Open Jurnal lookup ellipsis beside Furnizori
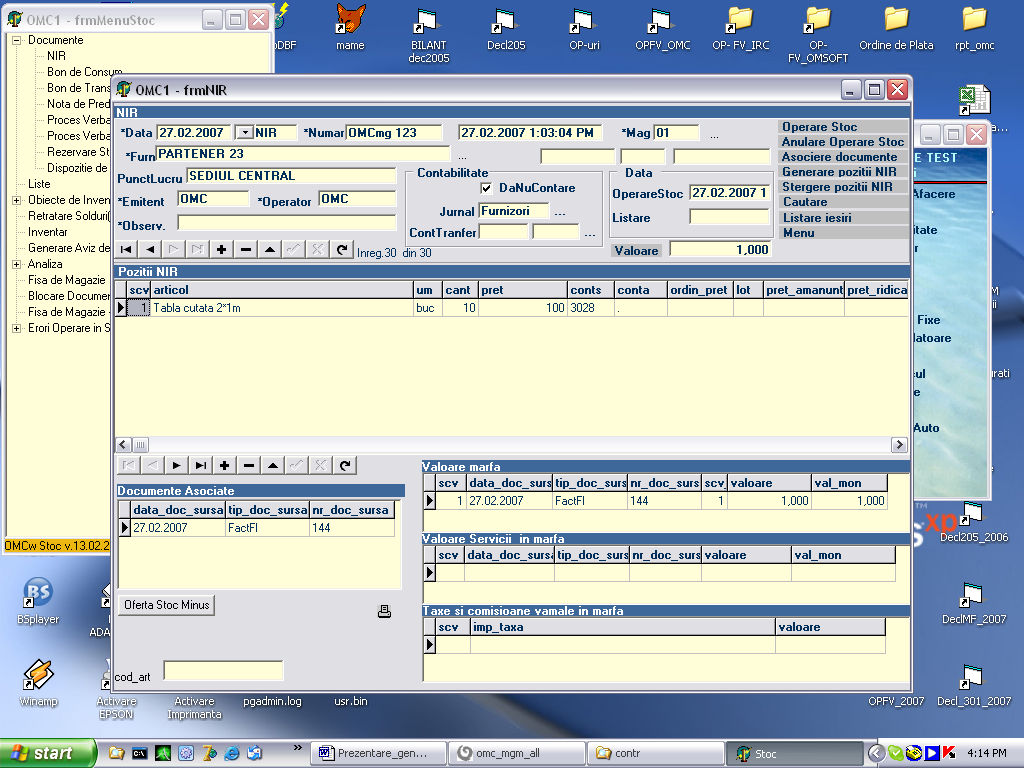The image size is (1024, 768). pyautogui.click(x=560, y=212)
